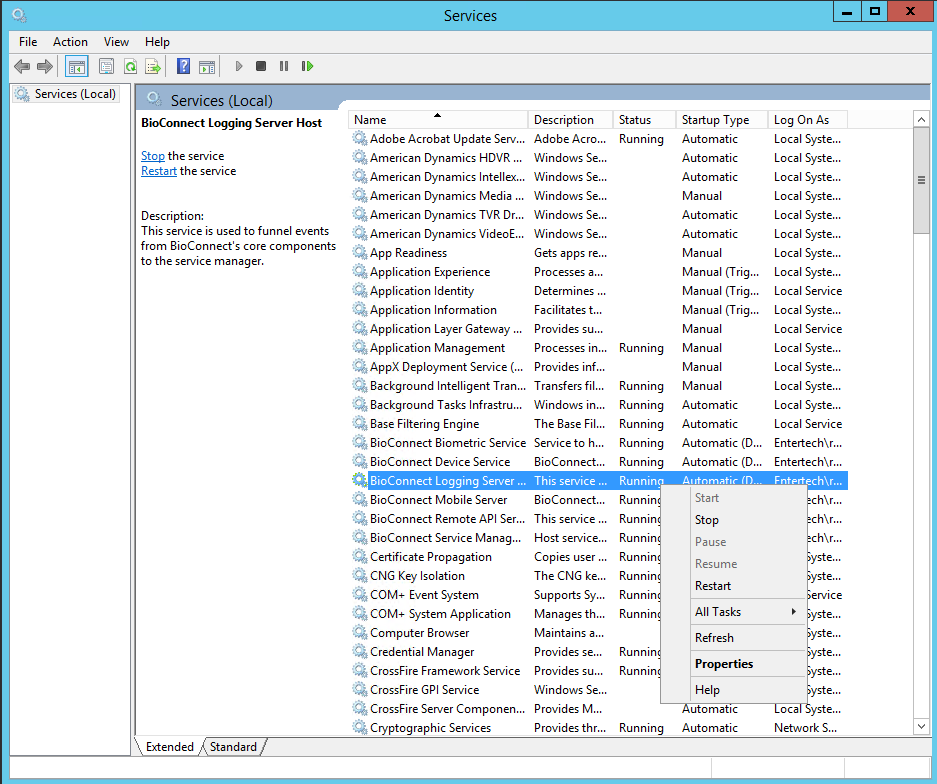Screen dimensions: 937x784
Task: Select the Application Experience service
Action: pyautogui.click(x=599, y=272)
